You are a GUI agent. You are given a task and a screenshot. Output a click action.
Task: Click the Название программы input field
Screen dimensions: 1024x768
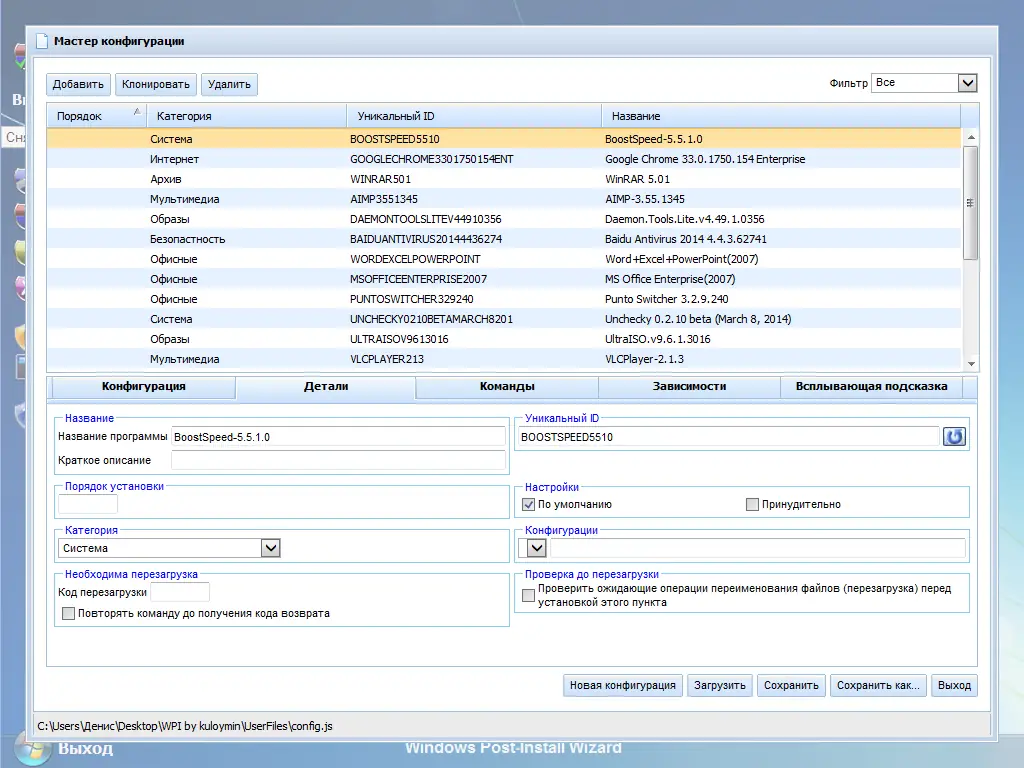pos(338,437)
